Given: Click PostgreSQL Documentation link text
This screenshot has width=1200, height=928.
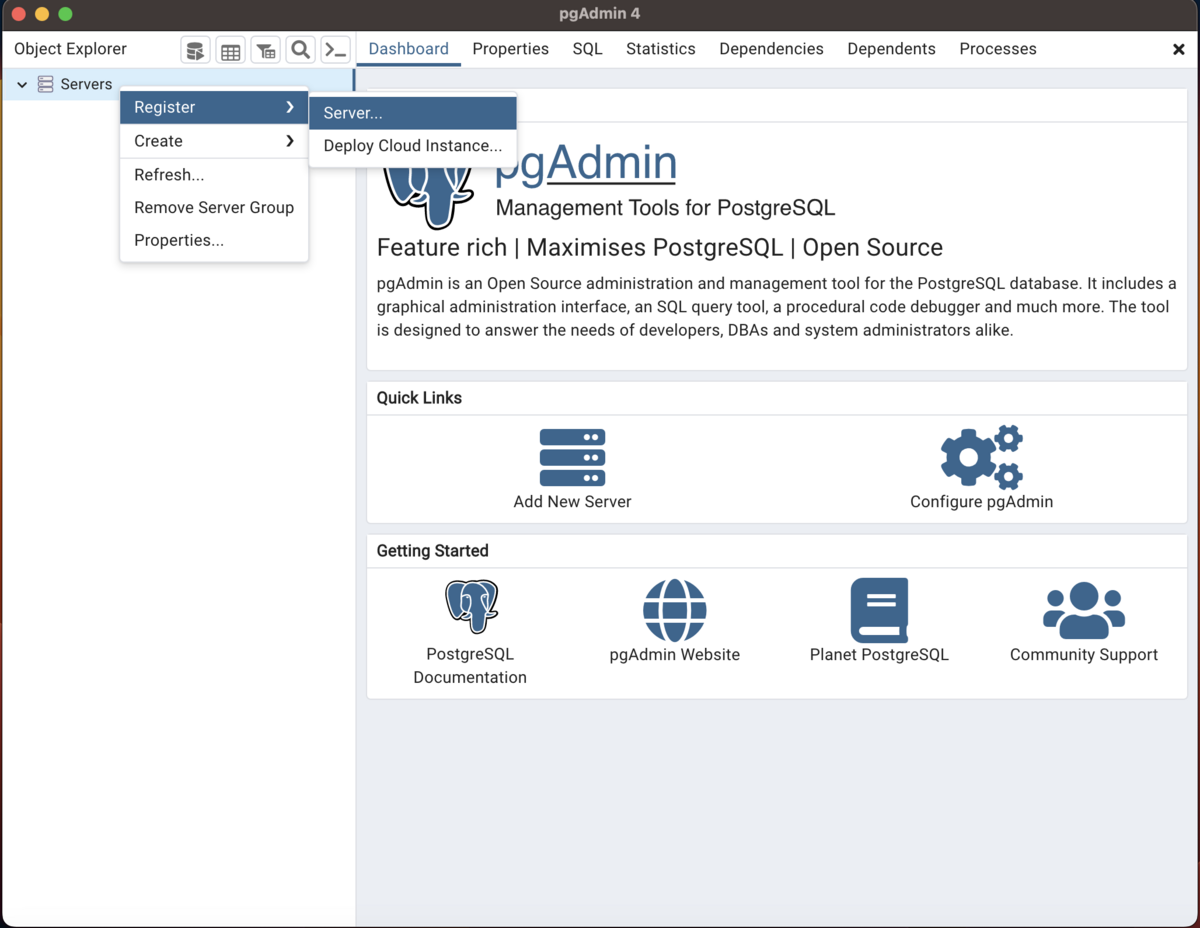Looking at the screenshot, I should pos(470,666).
